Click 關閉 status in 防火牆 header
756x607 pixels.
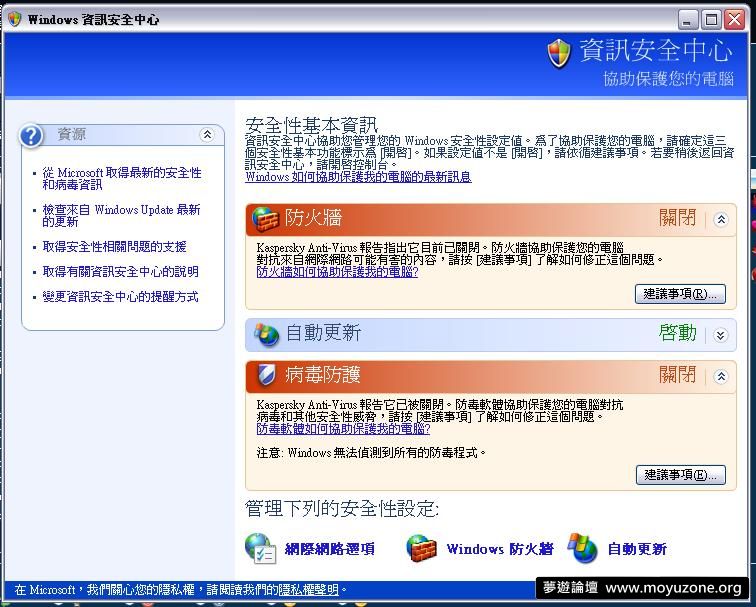(x=677, y=218)
